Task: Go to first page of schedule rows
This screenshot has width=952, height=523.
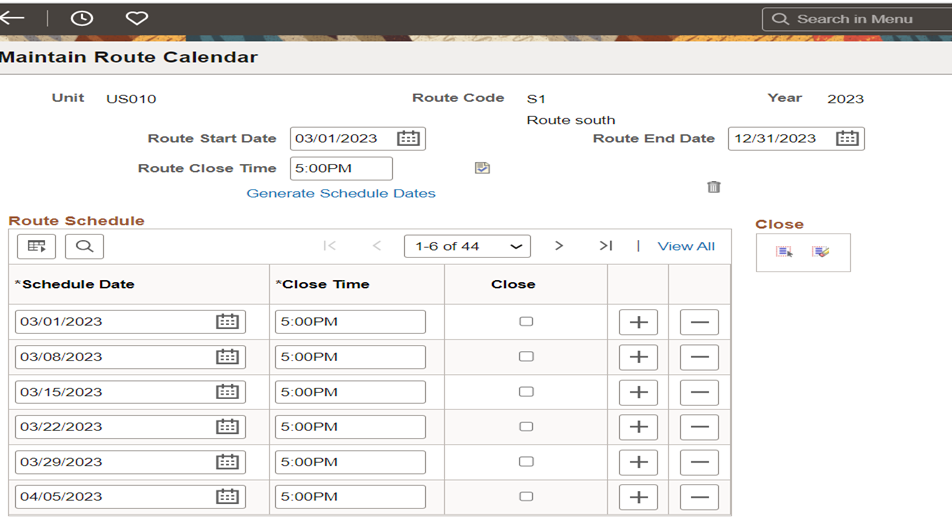Action: [330, 245]
